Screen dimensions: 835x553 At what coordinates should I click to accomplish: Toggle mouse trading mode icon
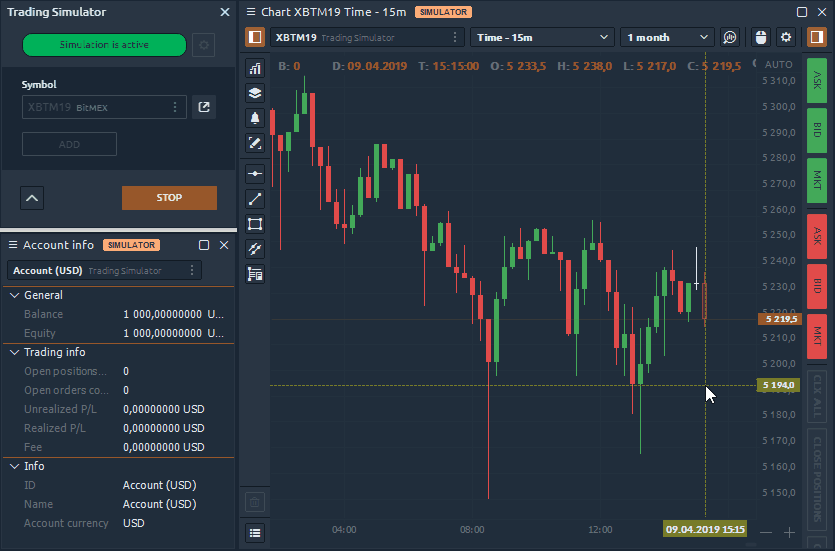(761, 37)
